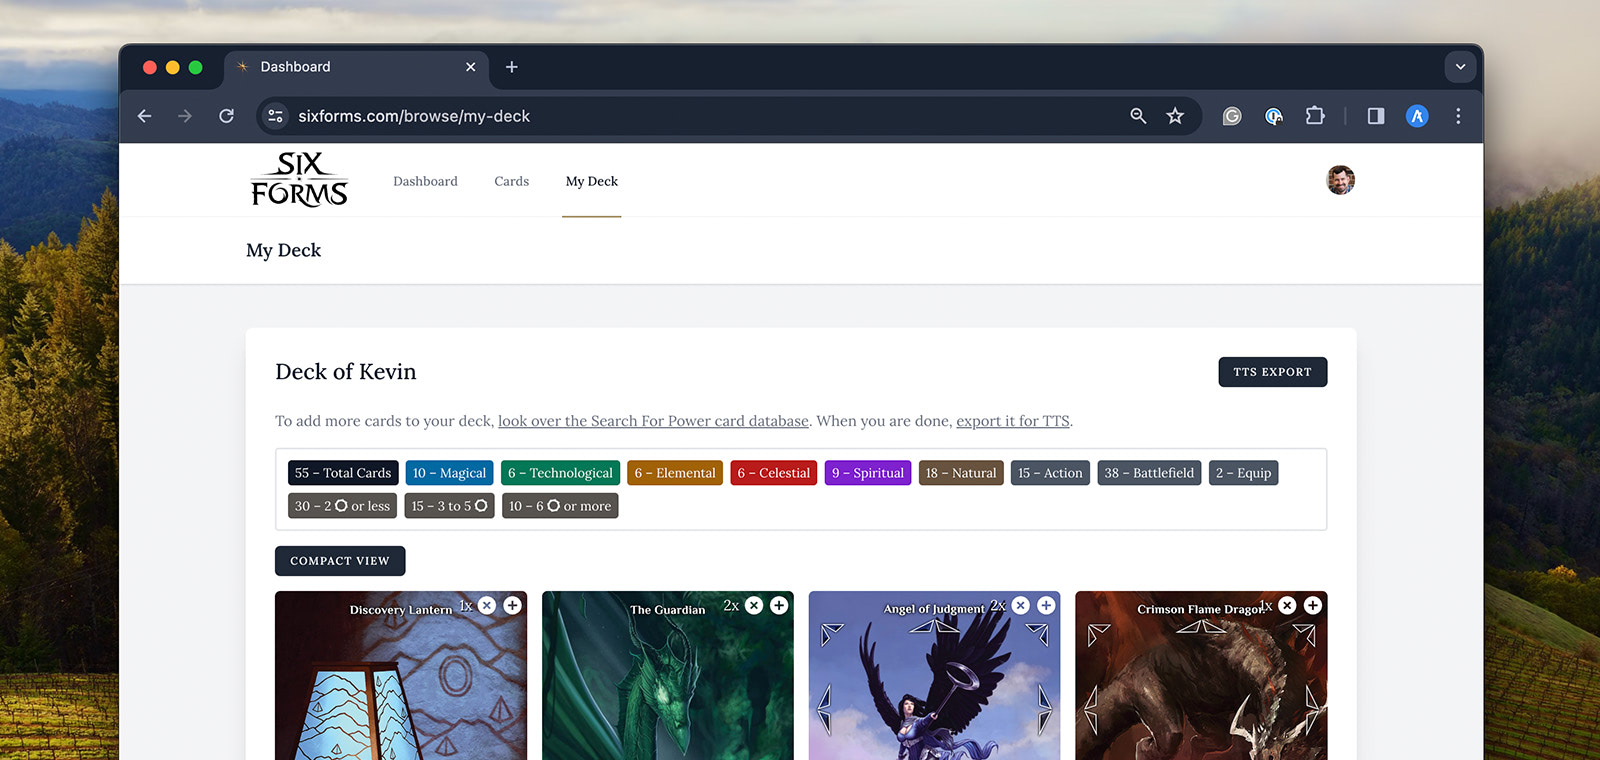This screenshot has height=760, width=1600.
Task: Open the user account avatar menu
Action: click(x=1341, y=180)
